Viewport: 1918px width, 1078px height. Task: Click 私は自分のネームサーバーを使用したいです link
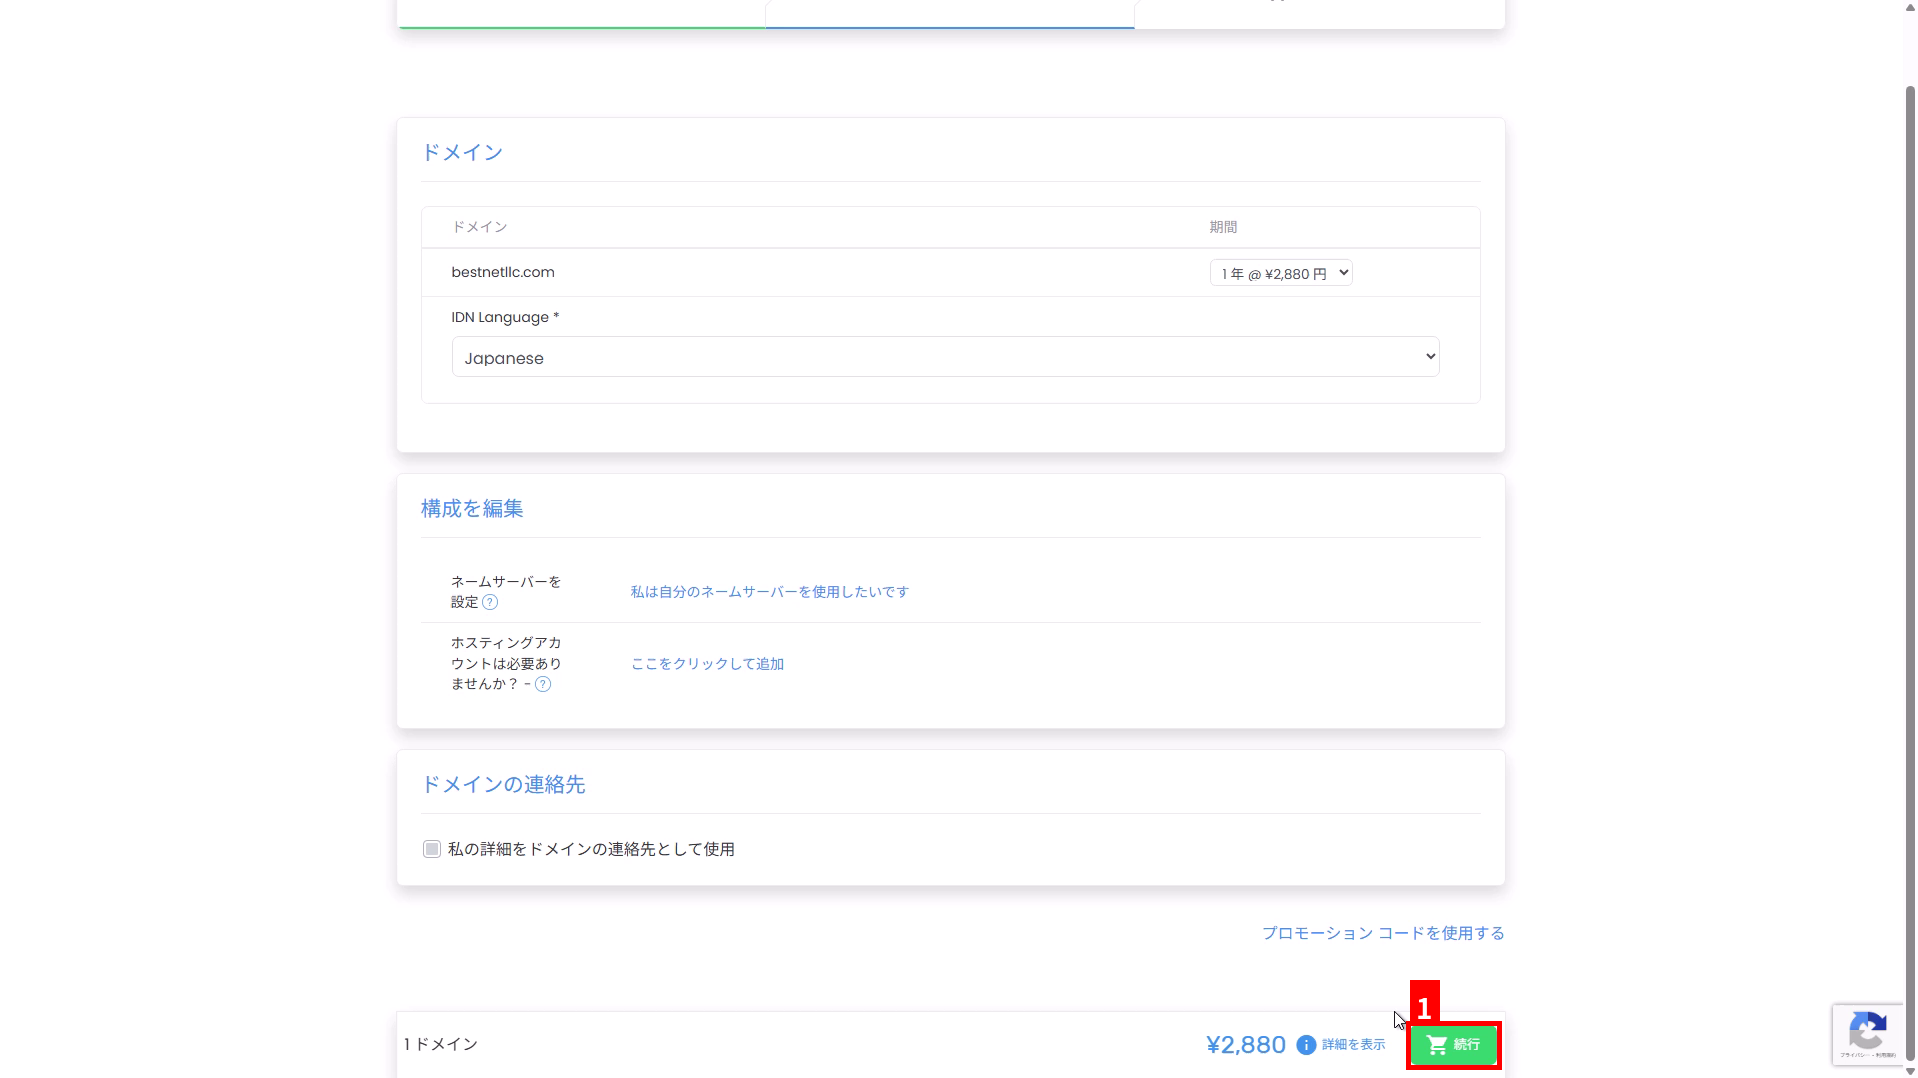point(769,592)
